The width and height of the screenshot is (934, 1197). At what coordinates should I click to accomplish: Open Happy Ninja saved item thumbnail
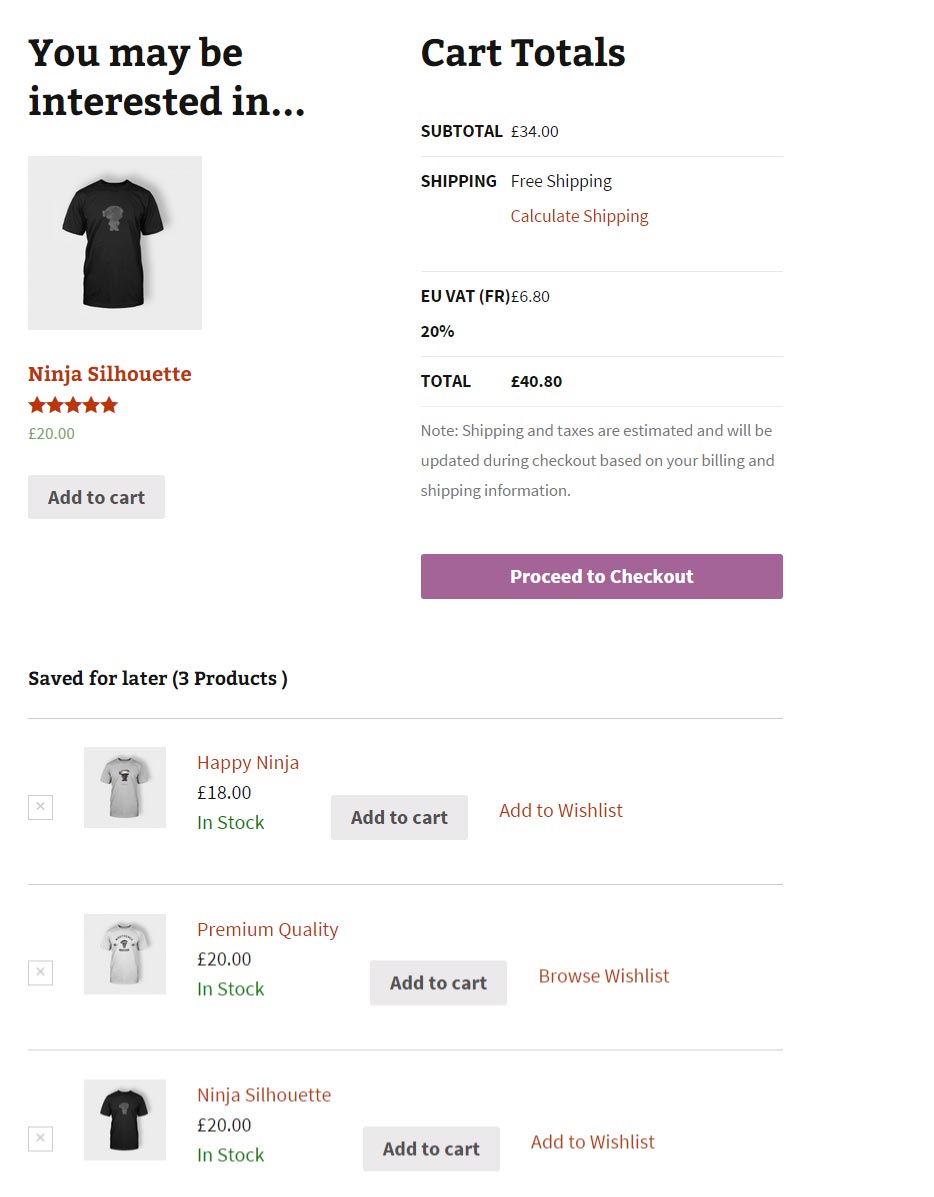[125, 787]
